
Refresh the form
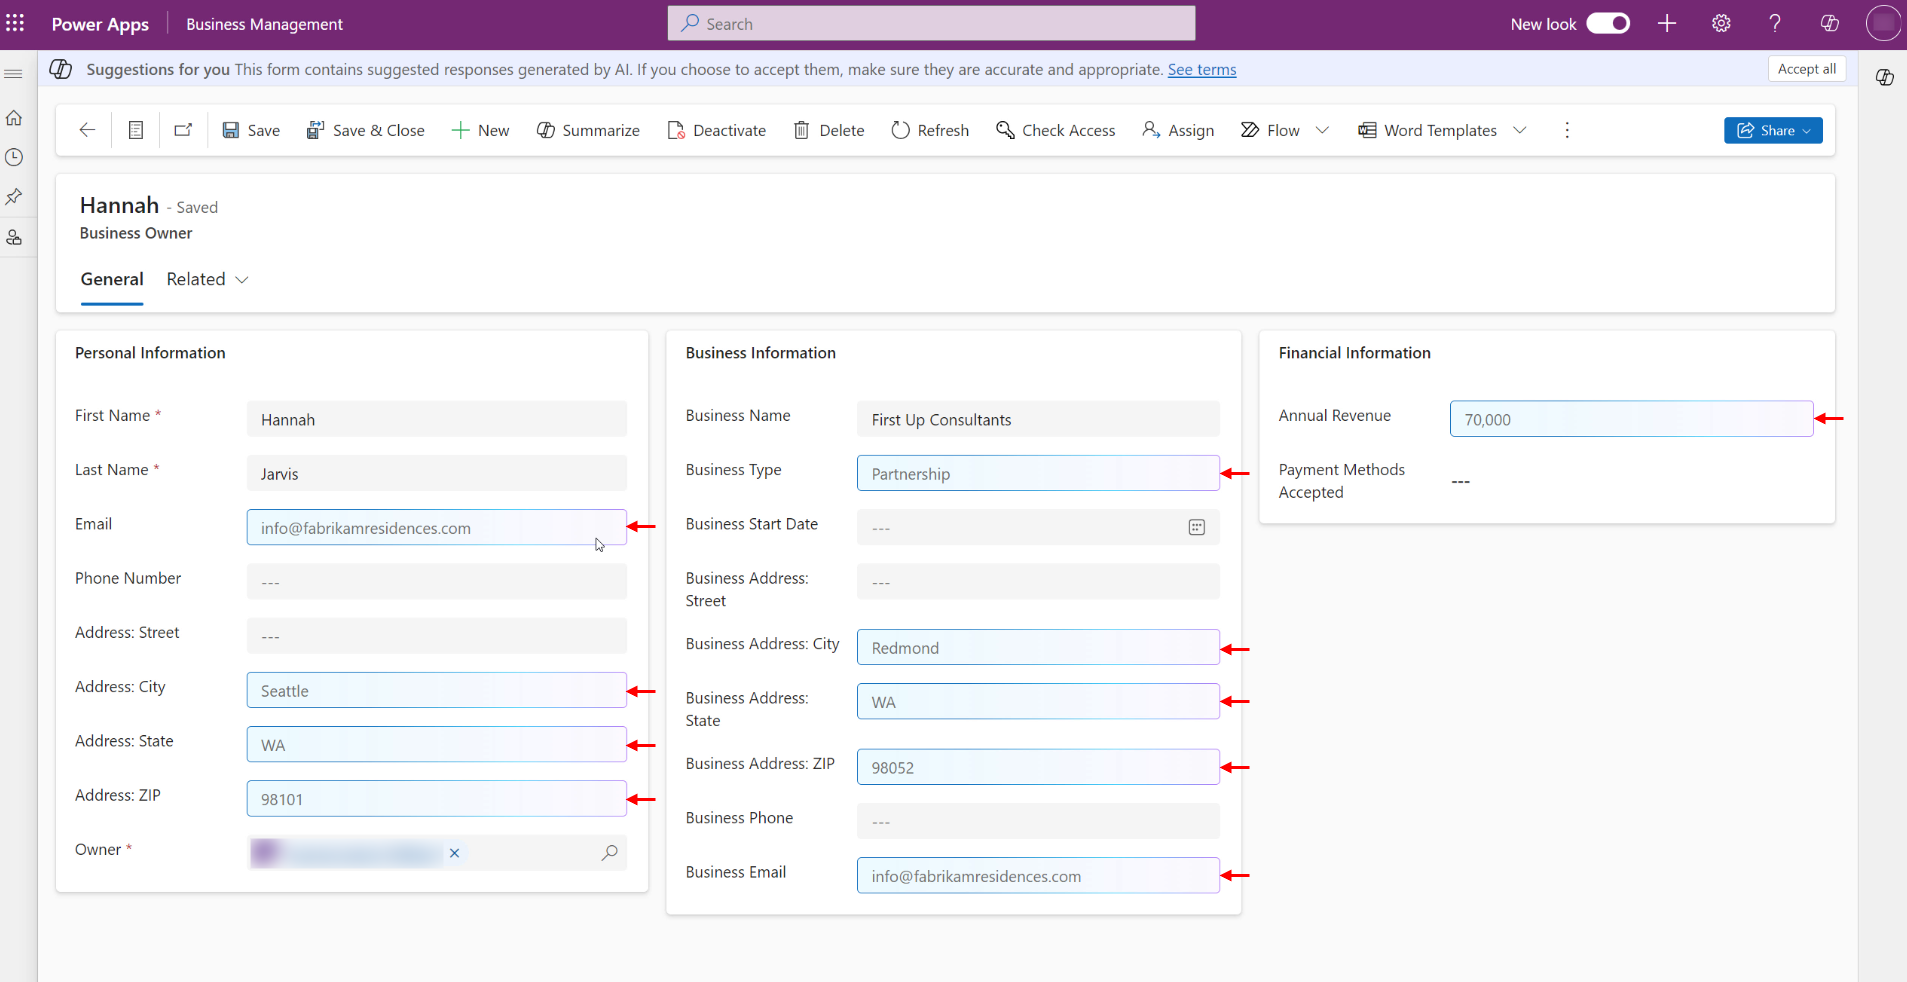point(930,130)
